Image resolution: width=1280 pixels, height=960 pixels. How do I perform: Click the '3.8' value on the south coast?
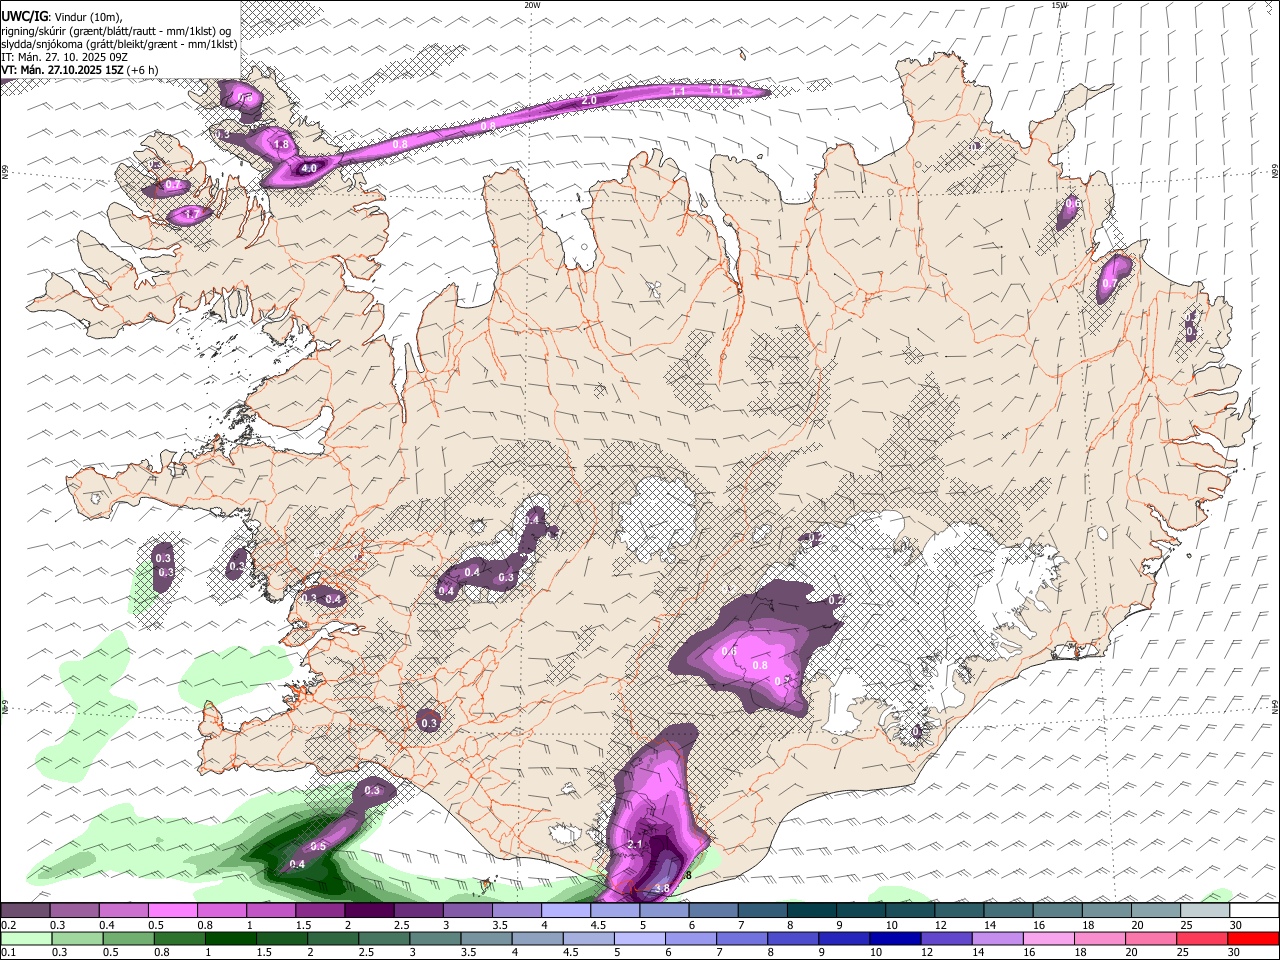pyautogui.click(x=661, y=888)
